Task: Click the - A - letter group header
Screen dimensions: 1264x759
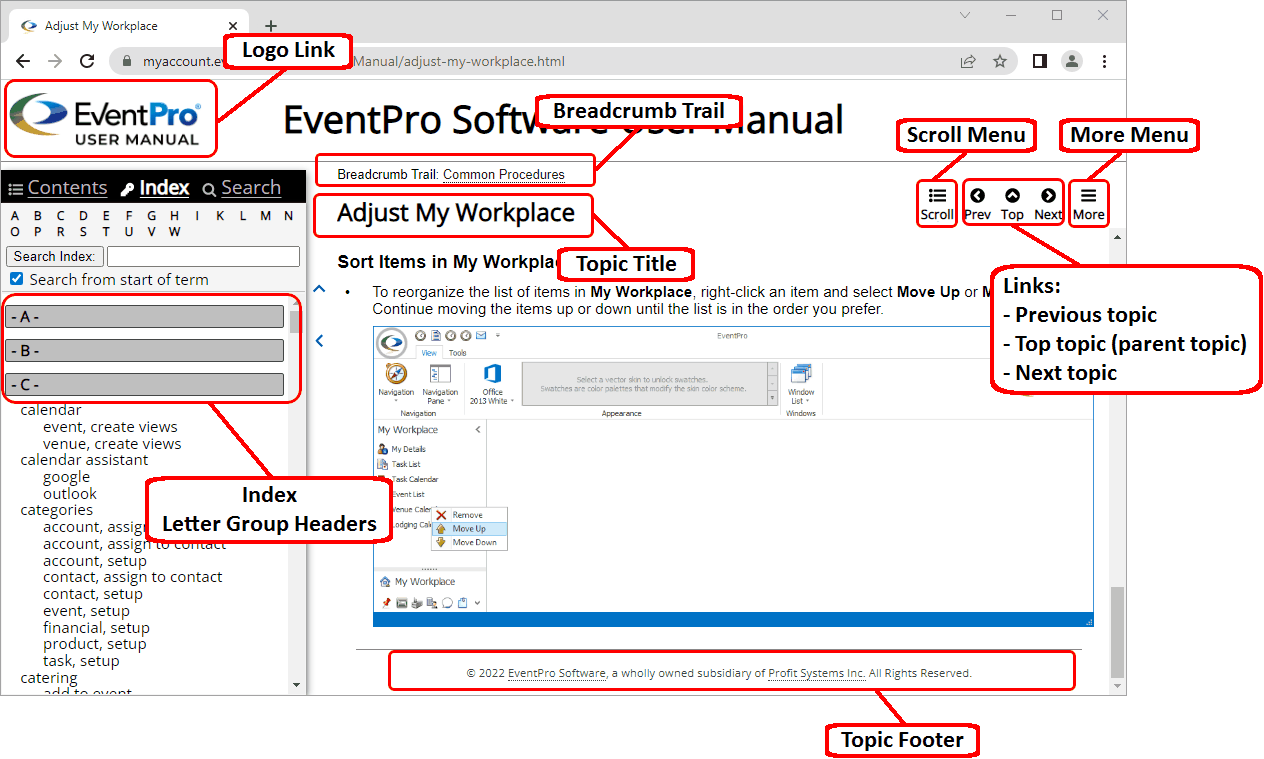Action: [145, 317]
